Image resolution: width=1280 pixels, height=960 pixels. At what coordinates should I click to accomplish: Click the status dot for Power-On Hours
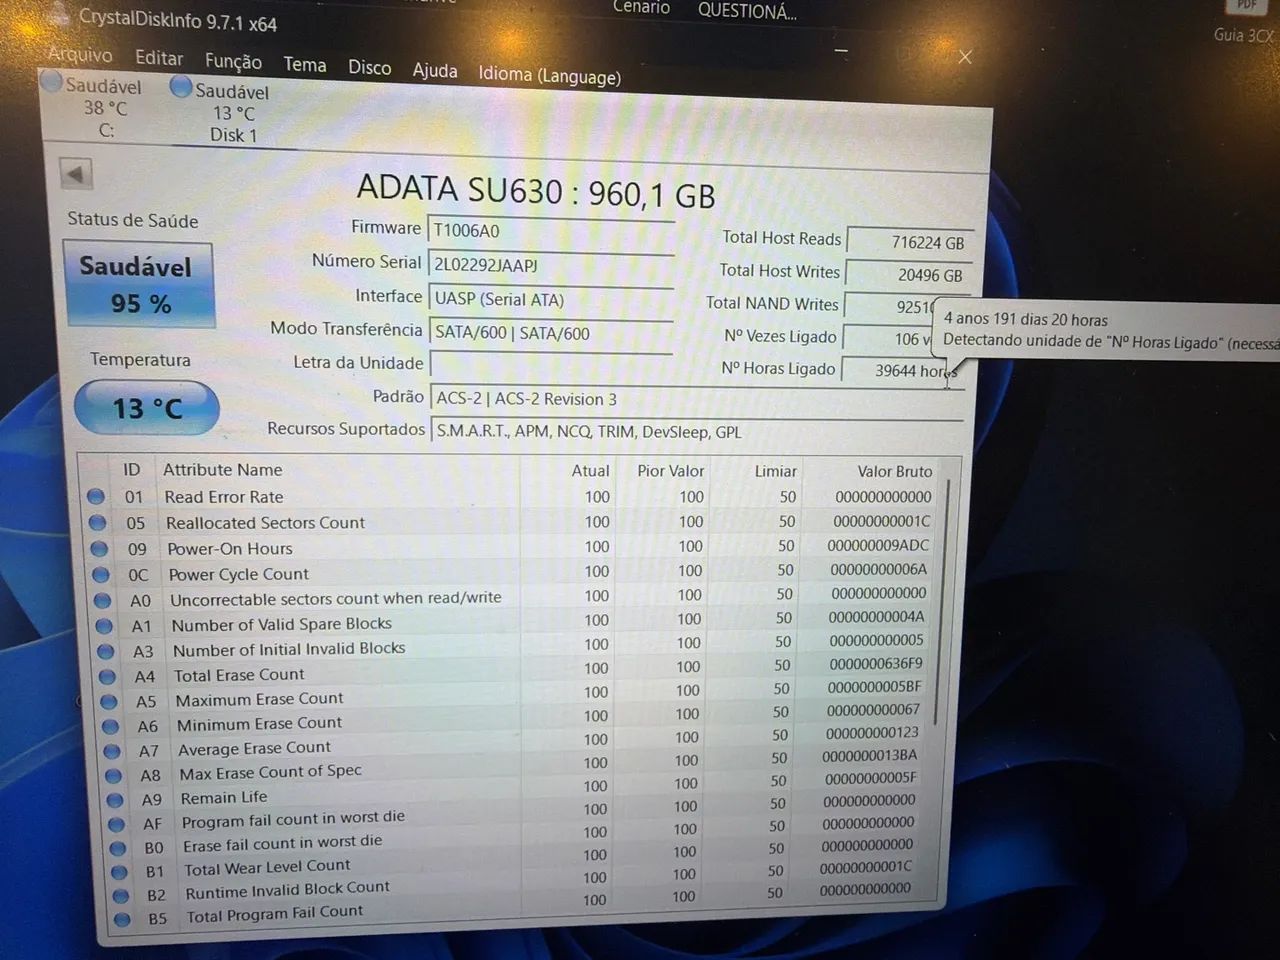point(99,548)
